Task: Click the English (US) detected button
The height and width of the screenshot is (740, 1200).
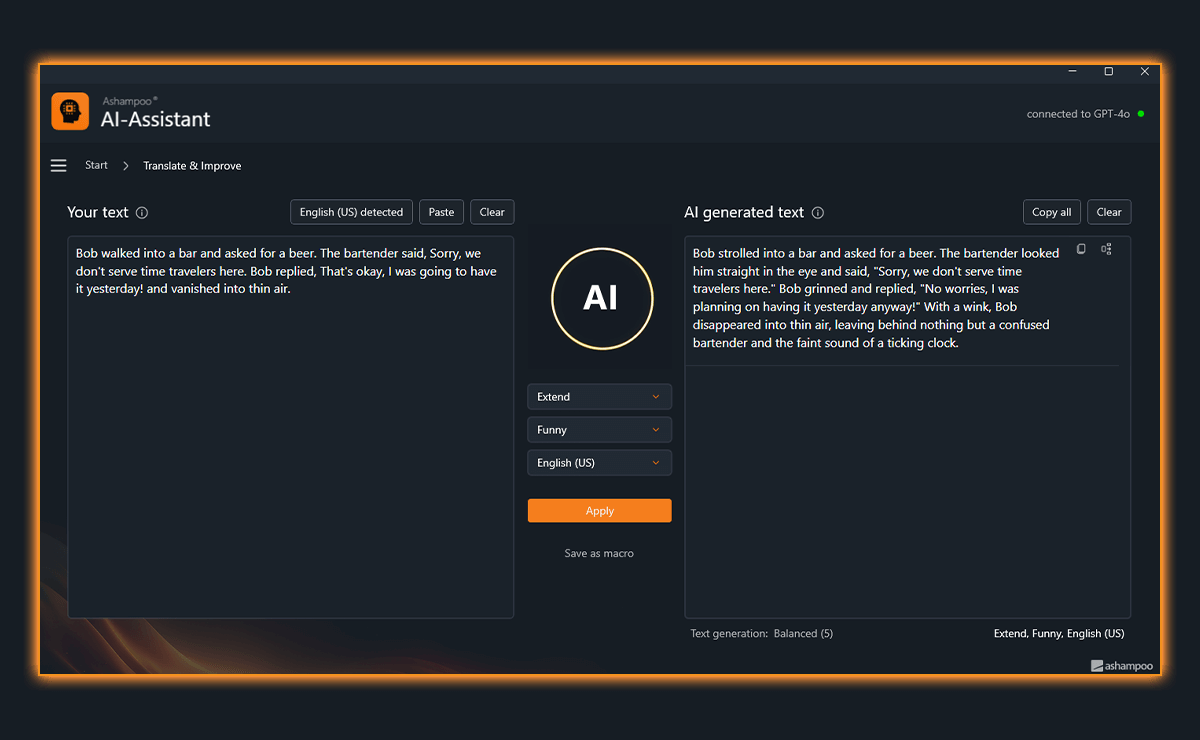Action: (x=351, y=212)
